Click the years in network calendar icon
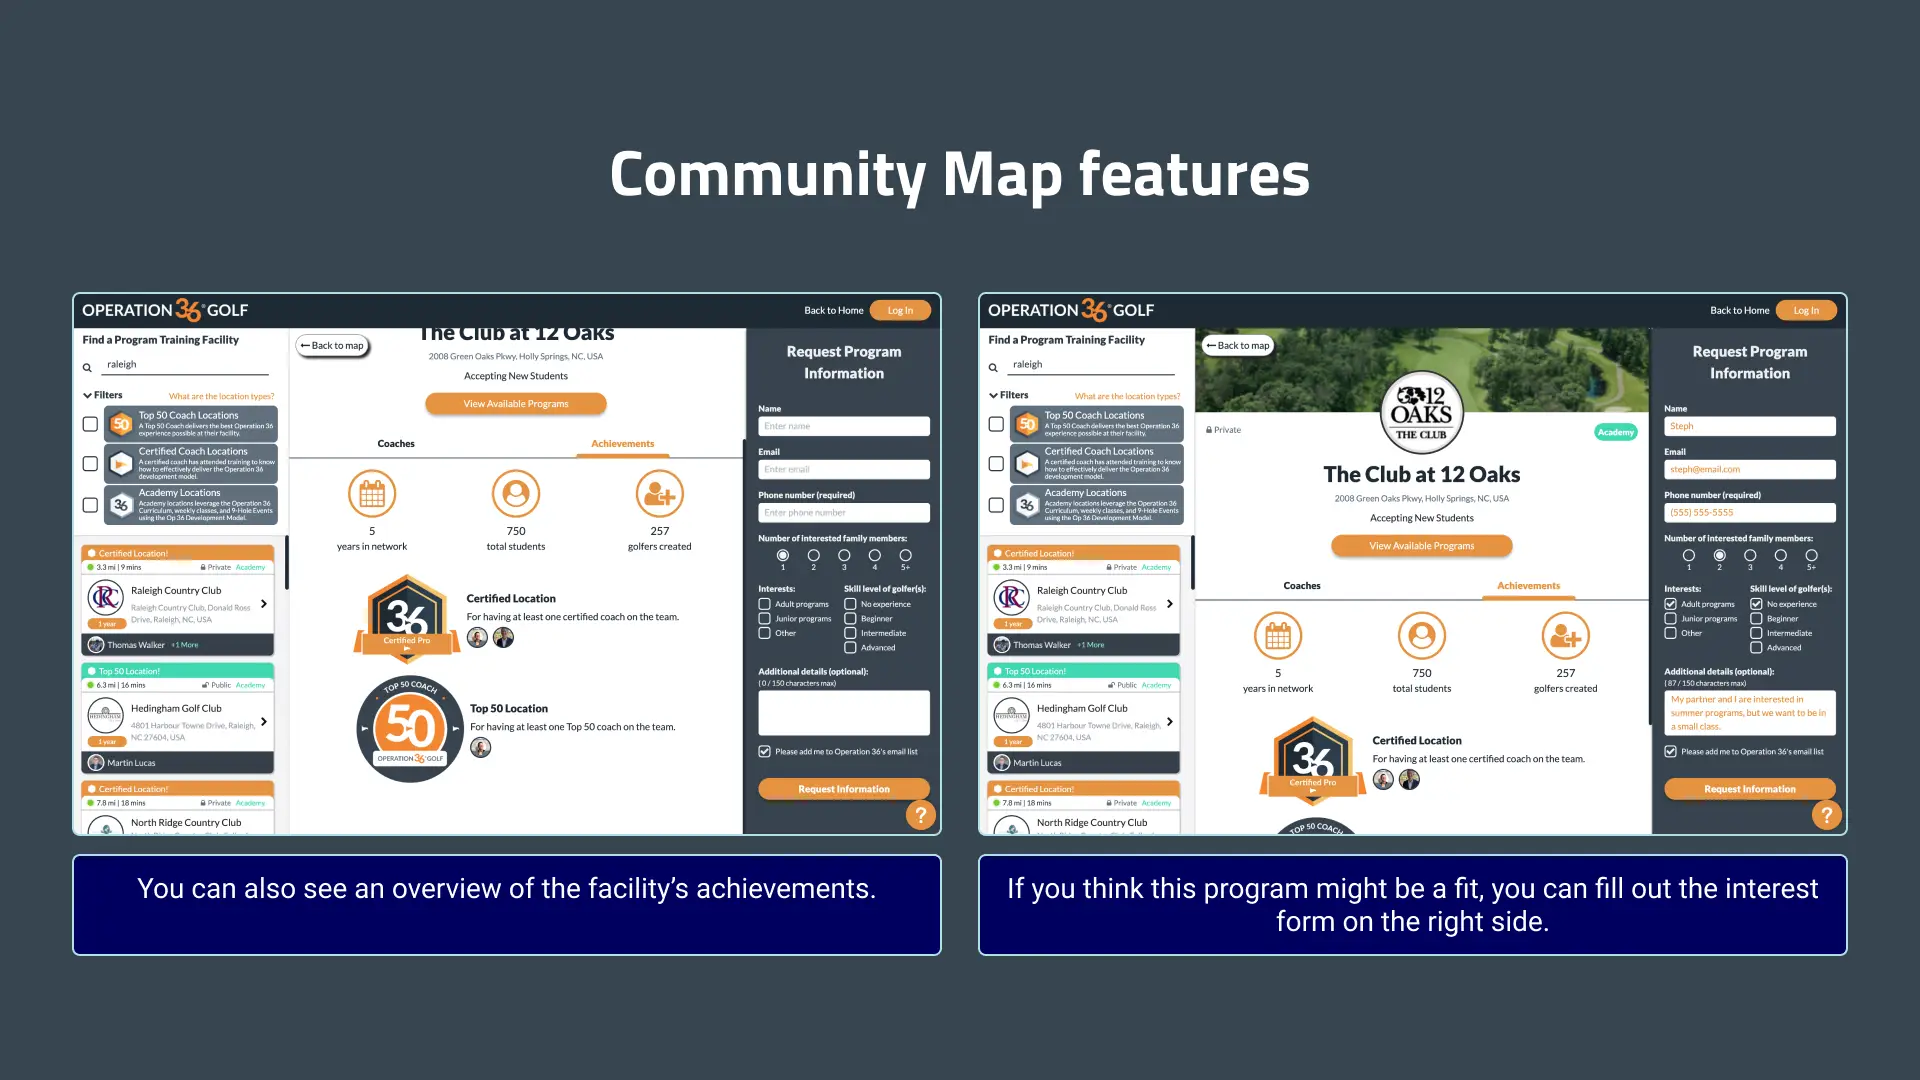This screenshot has height=1080, width=1920. [x=372, y=495]
